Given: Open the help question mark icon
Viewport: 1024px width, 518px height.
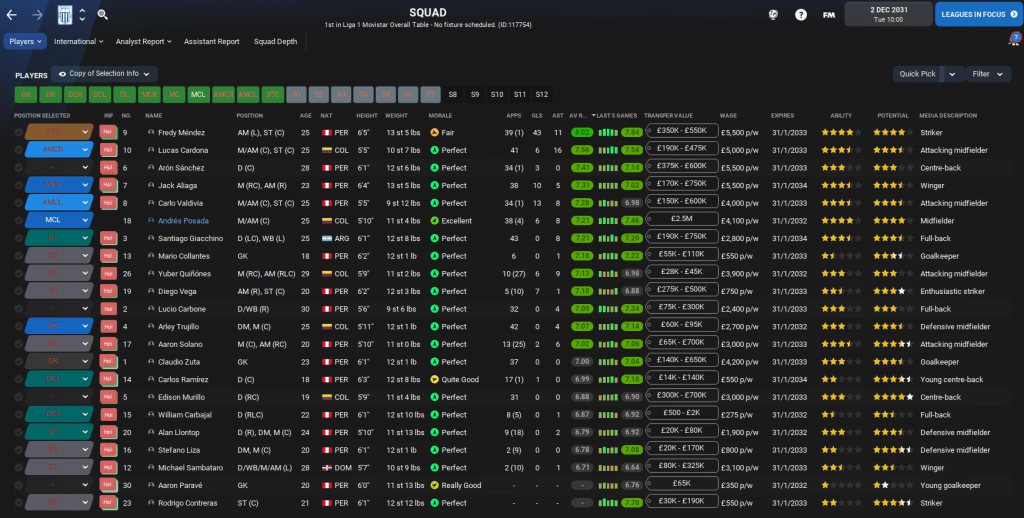Looking at the screenshot, I should [x=801, y=14].
